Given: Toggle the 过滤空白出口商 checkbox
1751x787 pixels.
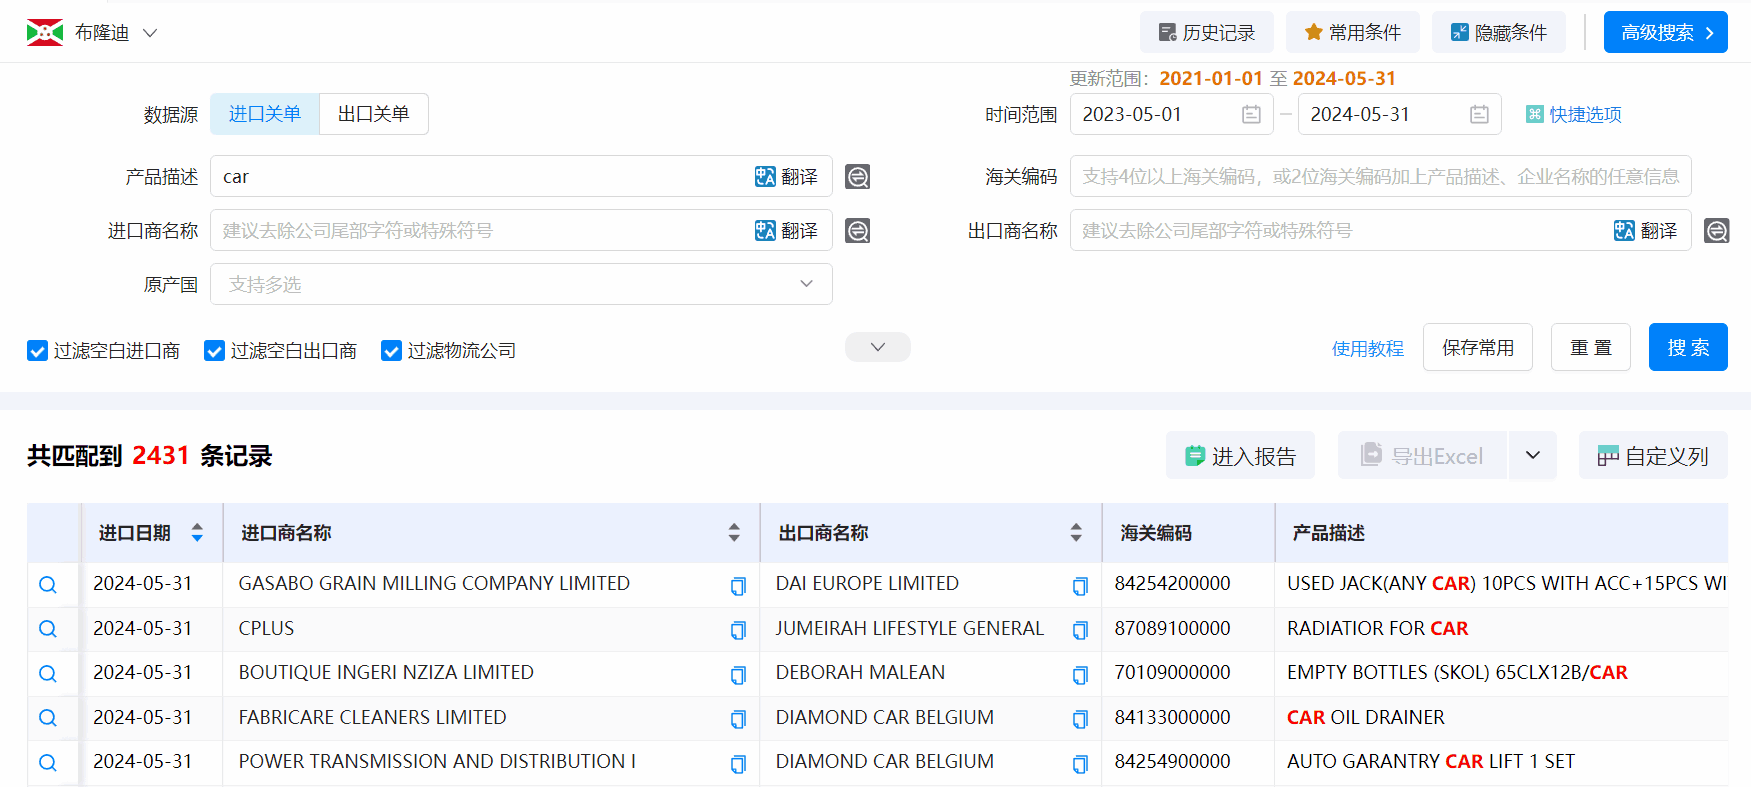Looking at the screenshot, I should [x=214, y=351].
